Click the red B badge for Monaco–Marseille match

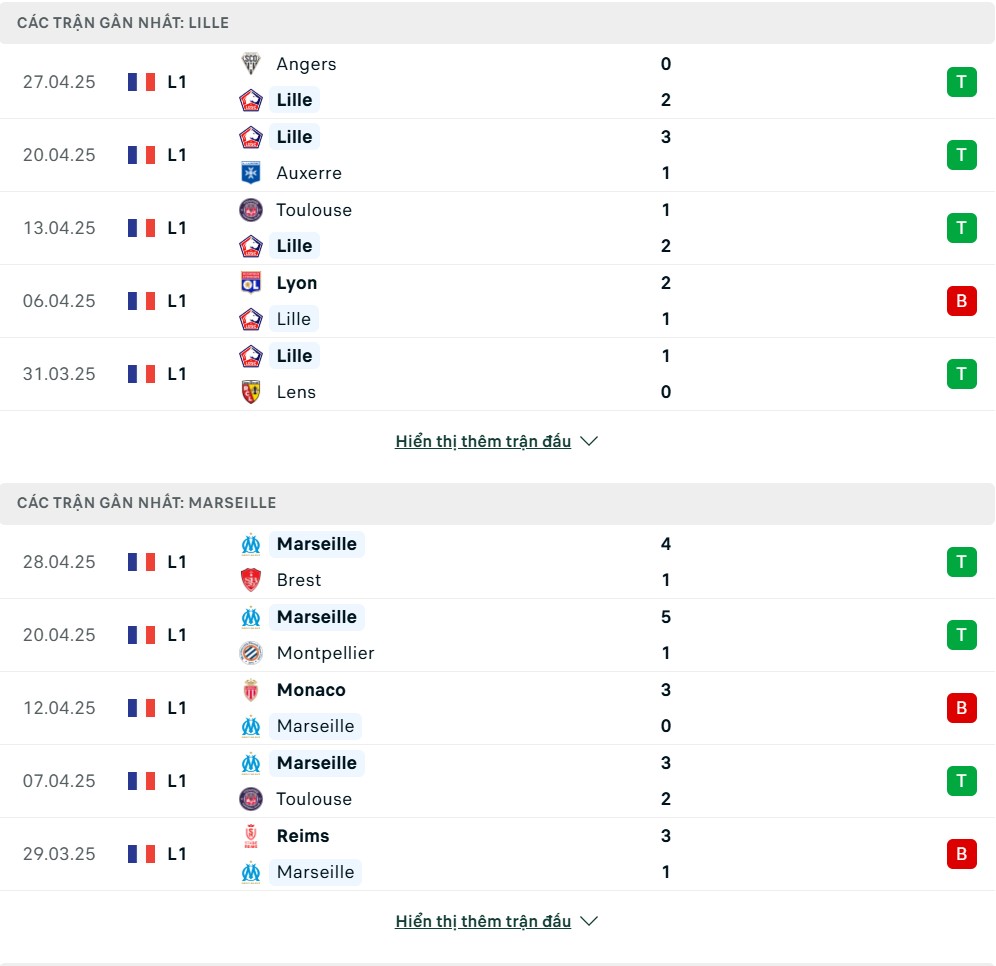point(961,708)
